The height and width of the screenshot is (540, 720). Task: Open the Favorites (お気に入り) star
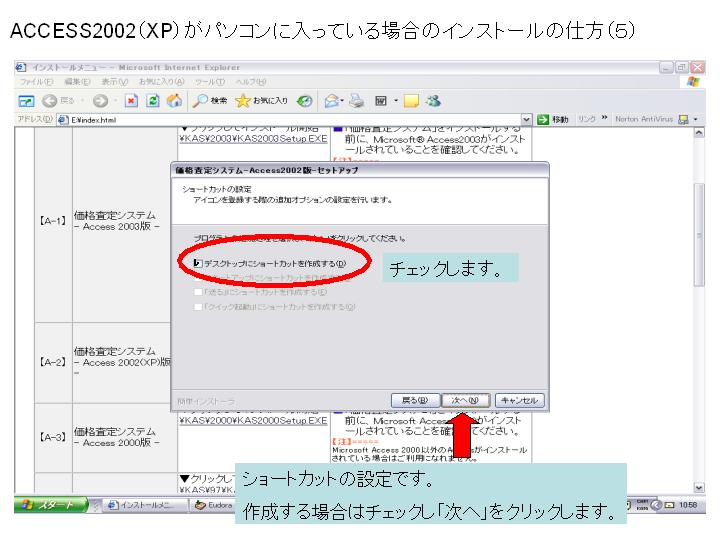pyautogui.click(x=261, y=101)
